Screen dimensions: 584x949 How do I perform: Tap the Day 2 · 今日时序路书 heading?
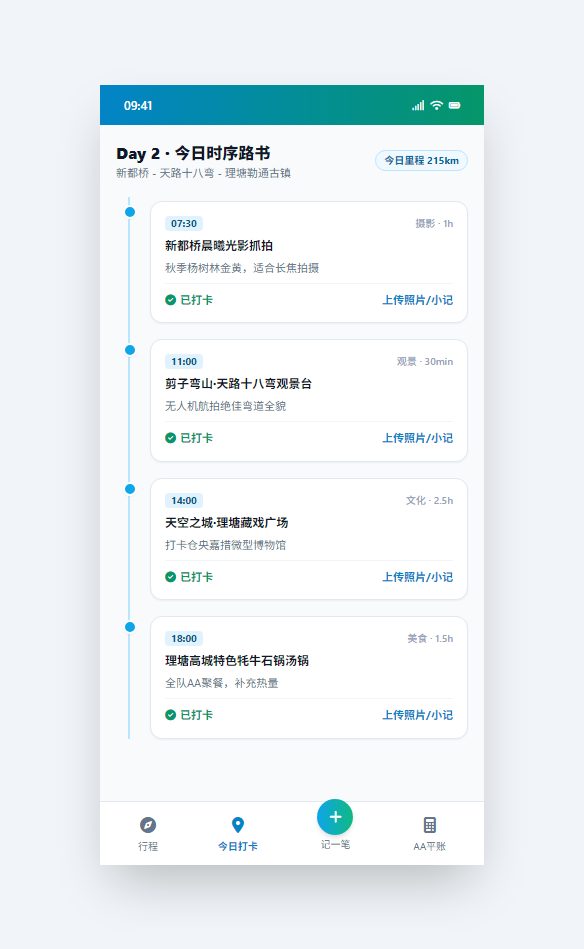[x=193, y=154]
